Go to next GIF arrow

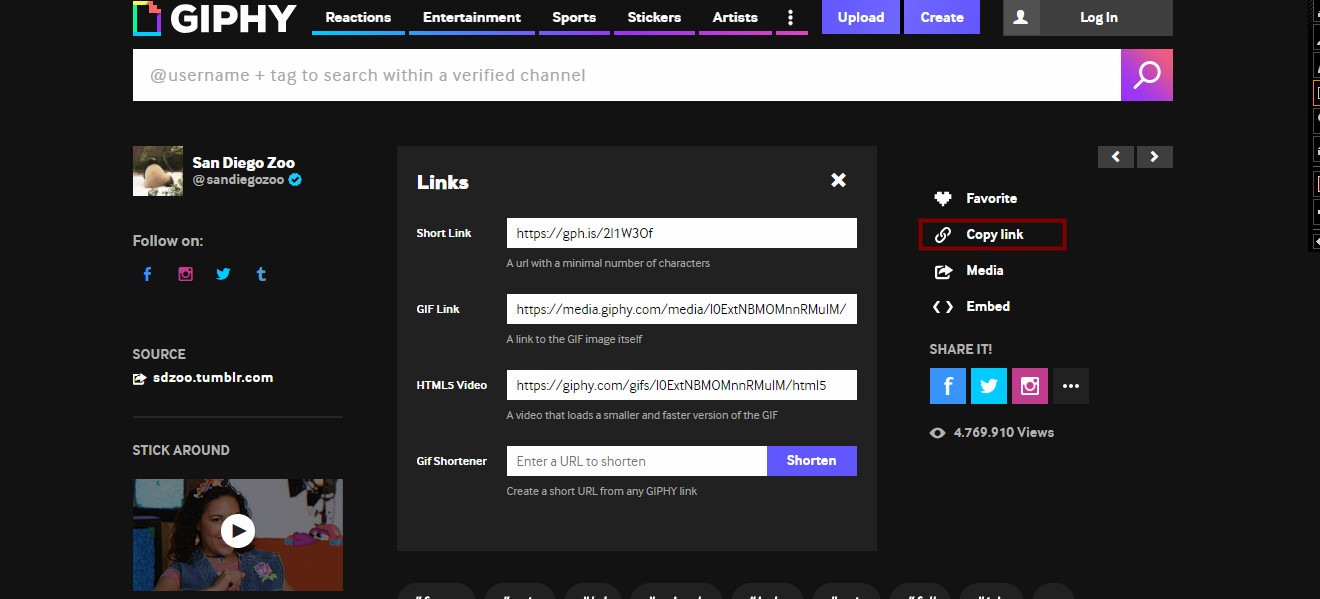click(1155, 157)
